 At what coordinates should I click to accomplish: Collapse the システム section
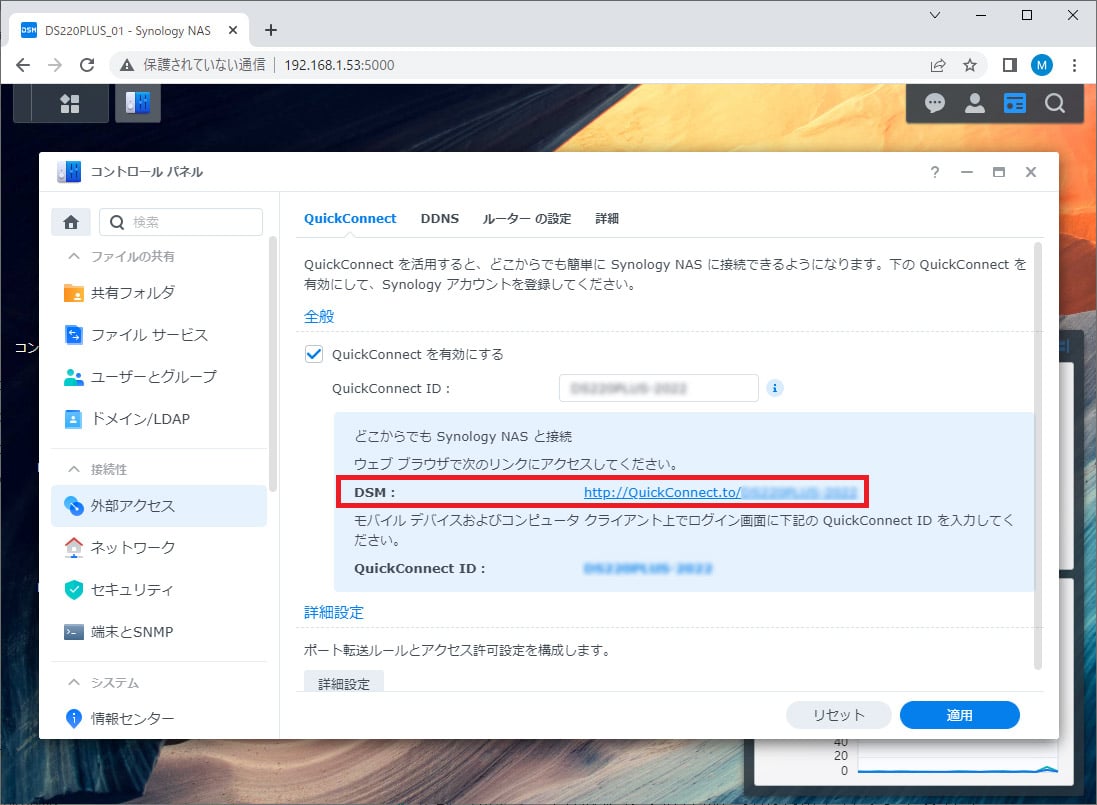pyautogui.click(x=73, y=682)
